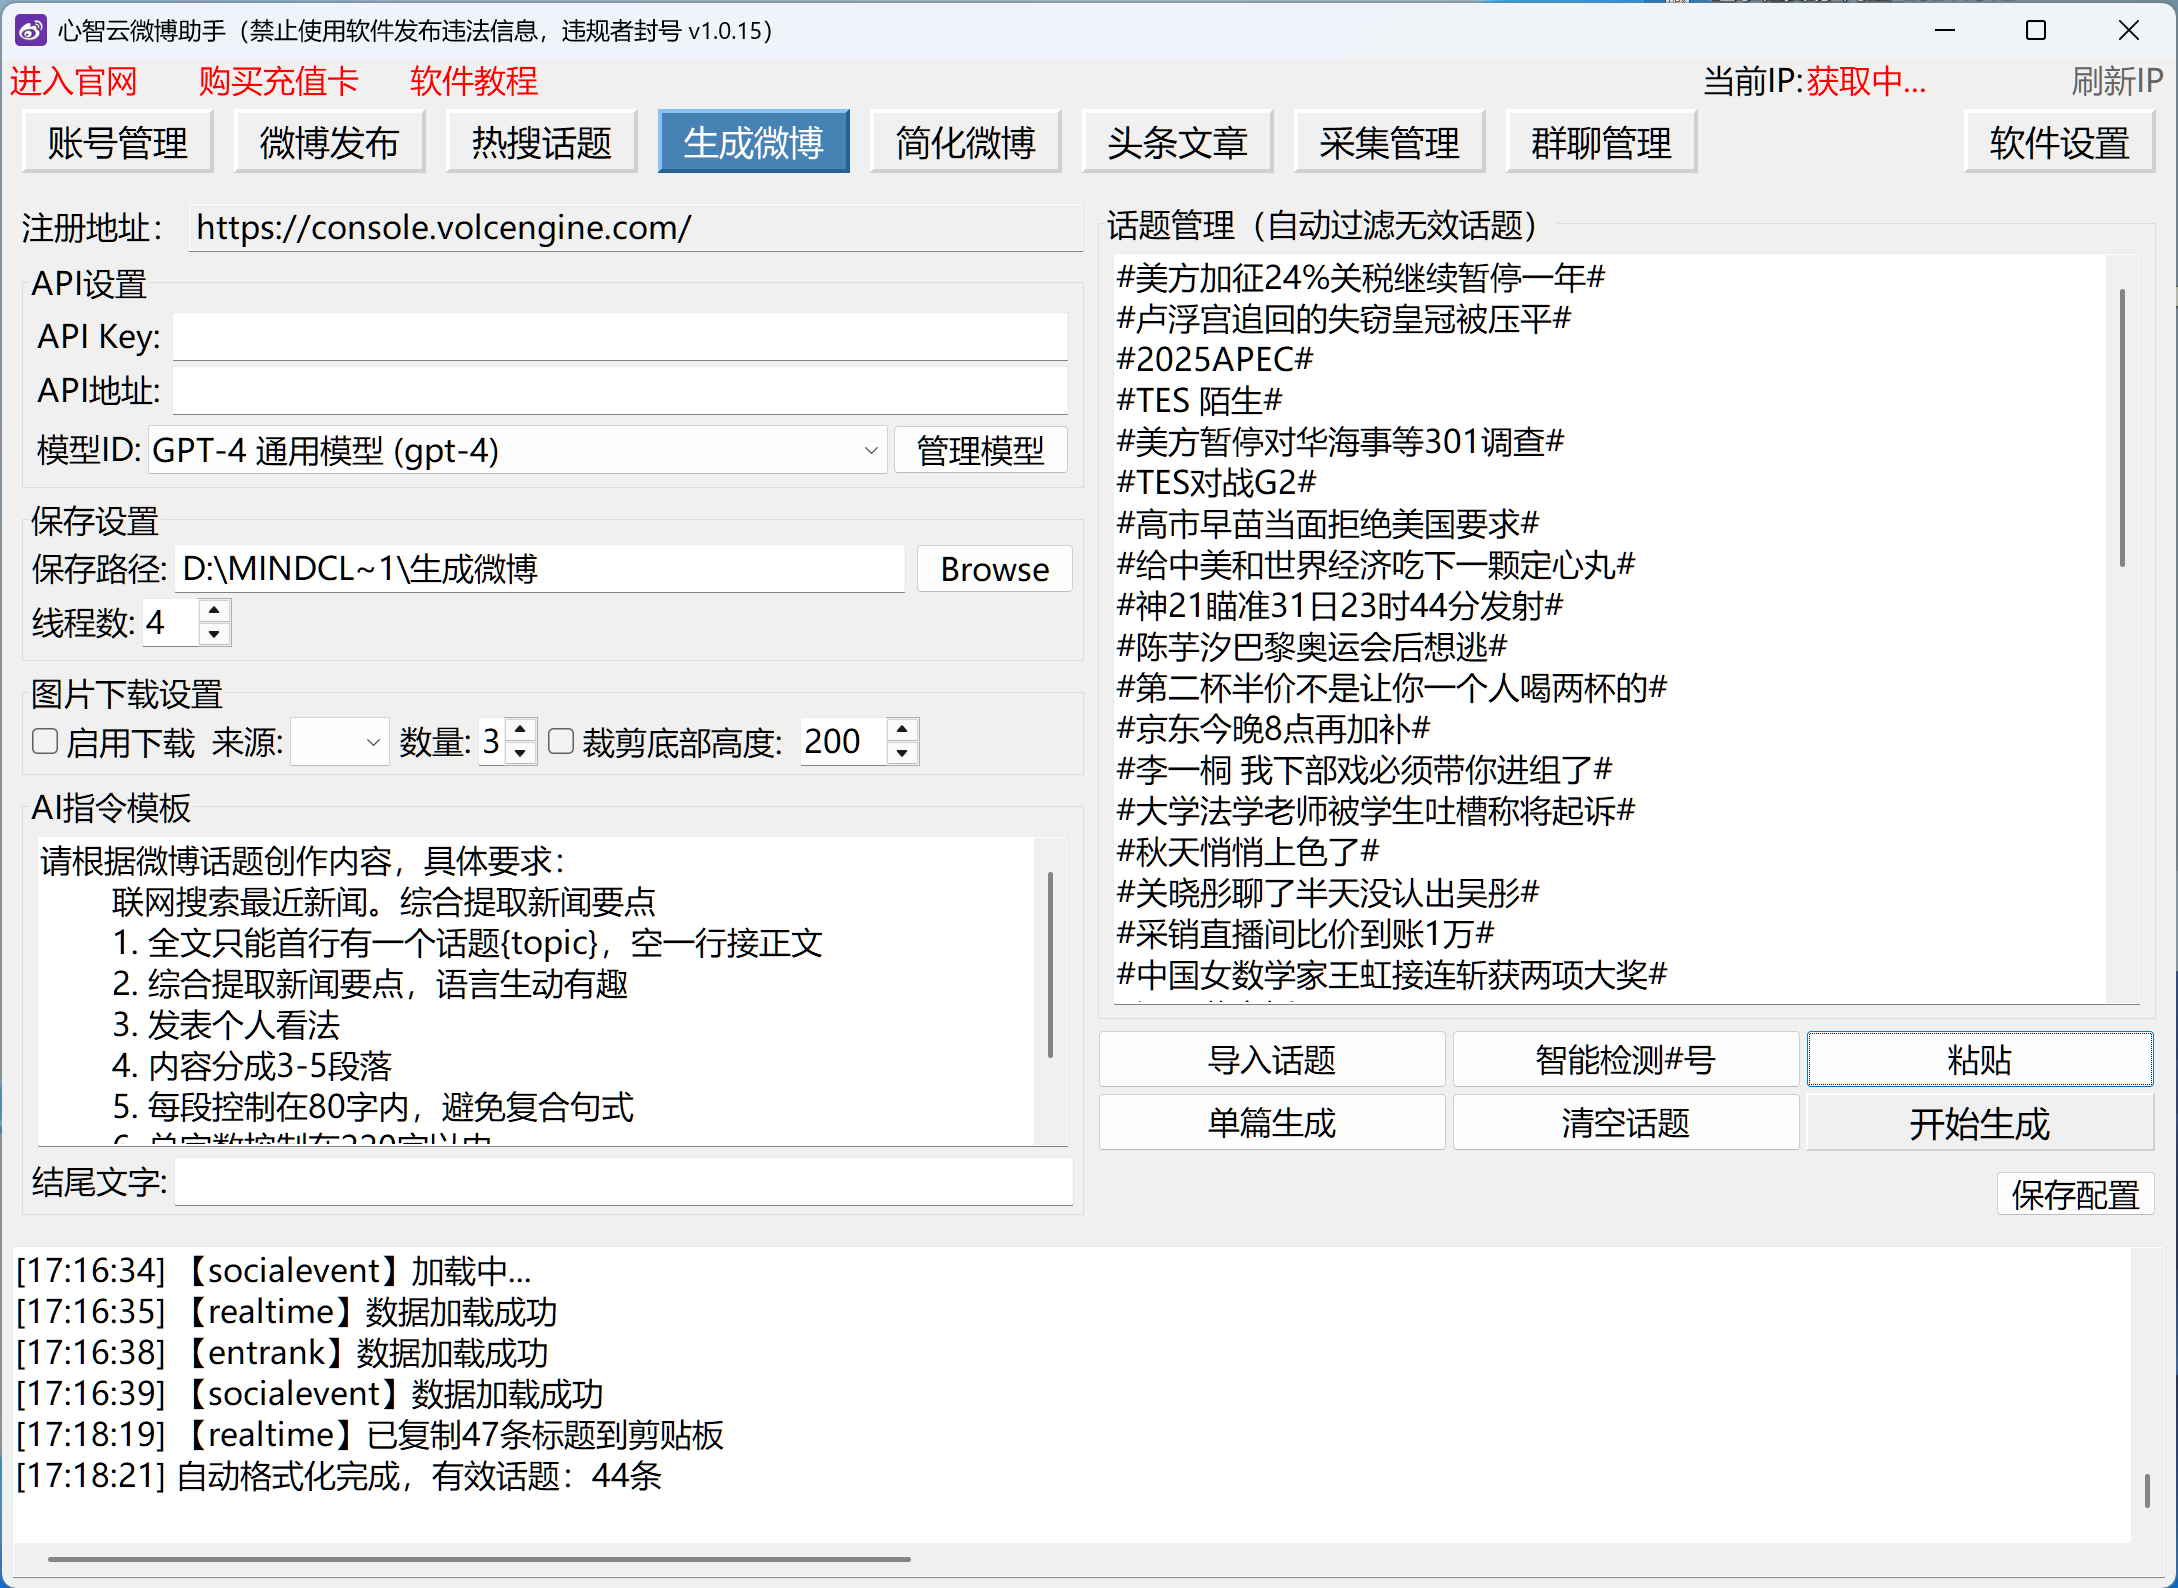Go to 软件设置 tab
The width and height of the screenshot is (2178, 1588).
point(2059,143)
